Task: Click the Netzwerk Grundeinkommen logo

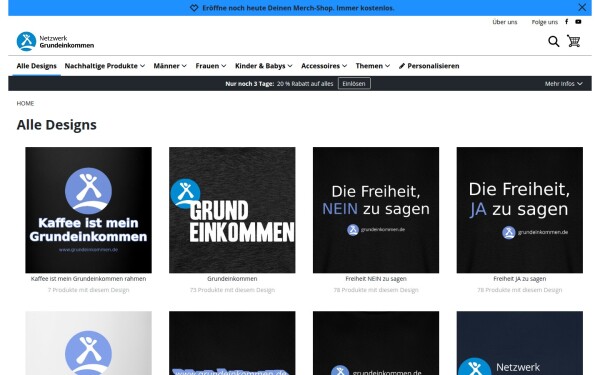Action: coord(55,41)
